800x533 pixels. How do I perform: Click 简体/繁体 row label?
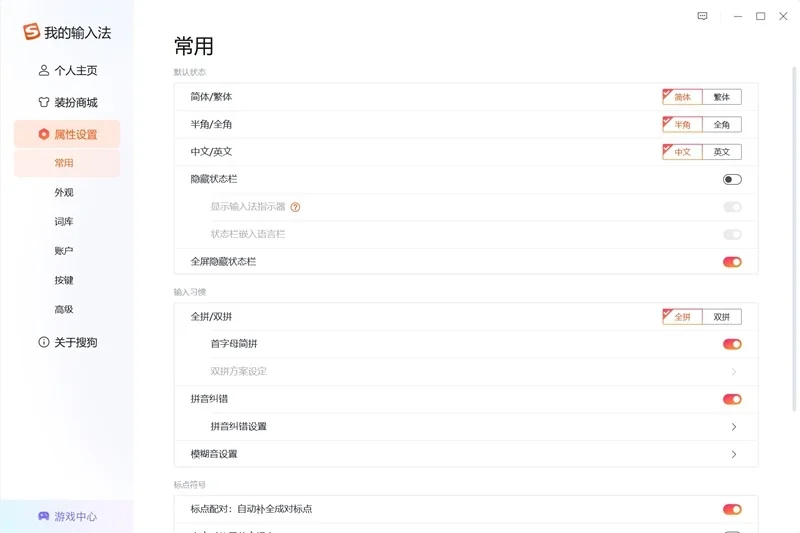tap(211, 97)
